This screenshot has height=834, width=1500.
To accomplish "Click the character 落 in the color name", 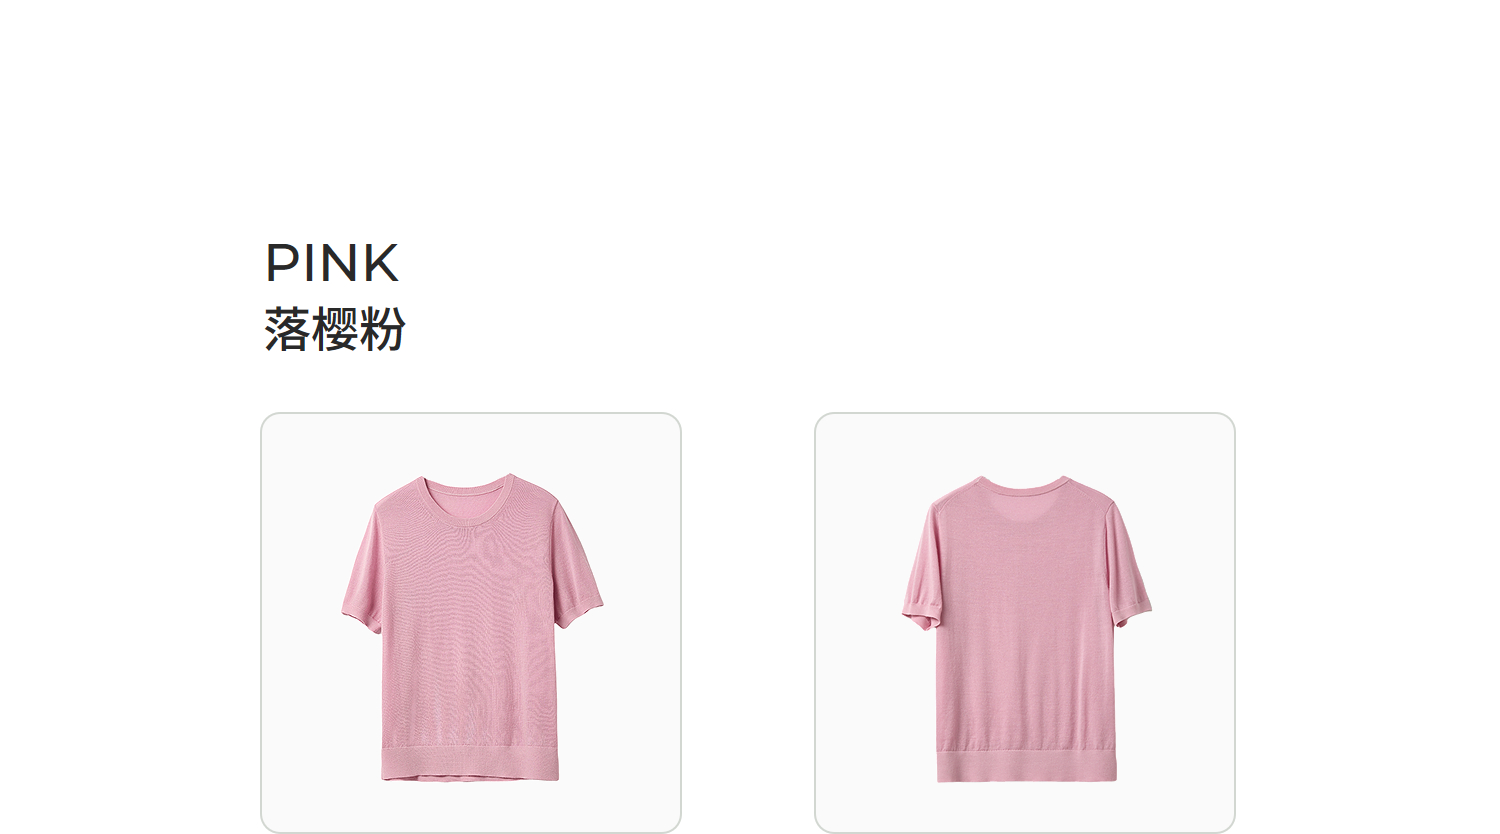I will 287,329.
